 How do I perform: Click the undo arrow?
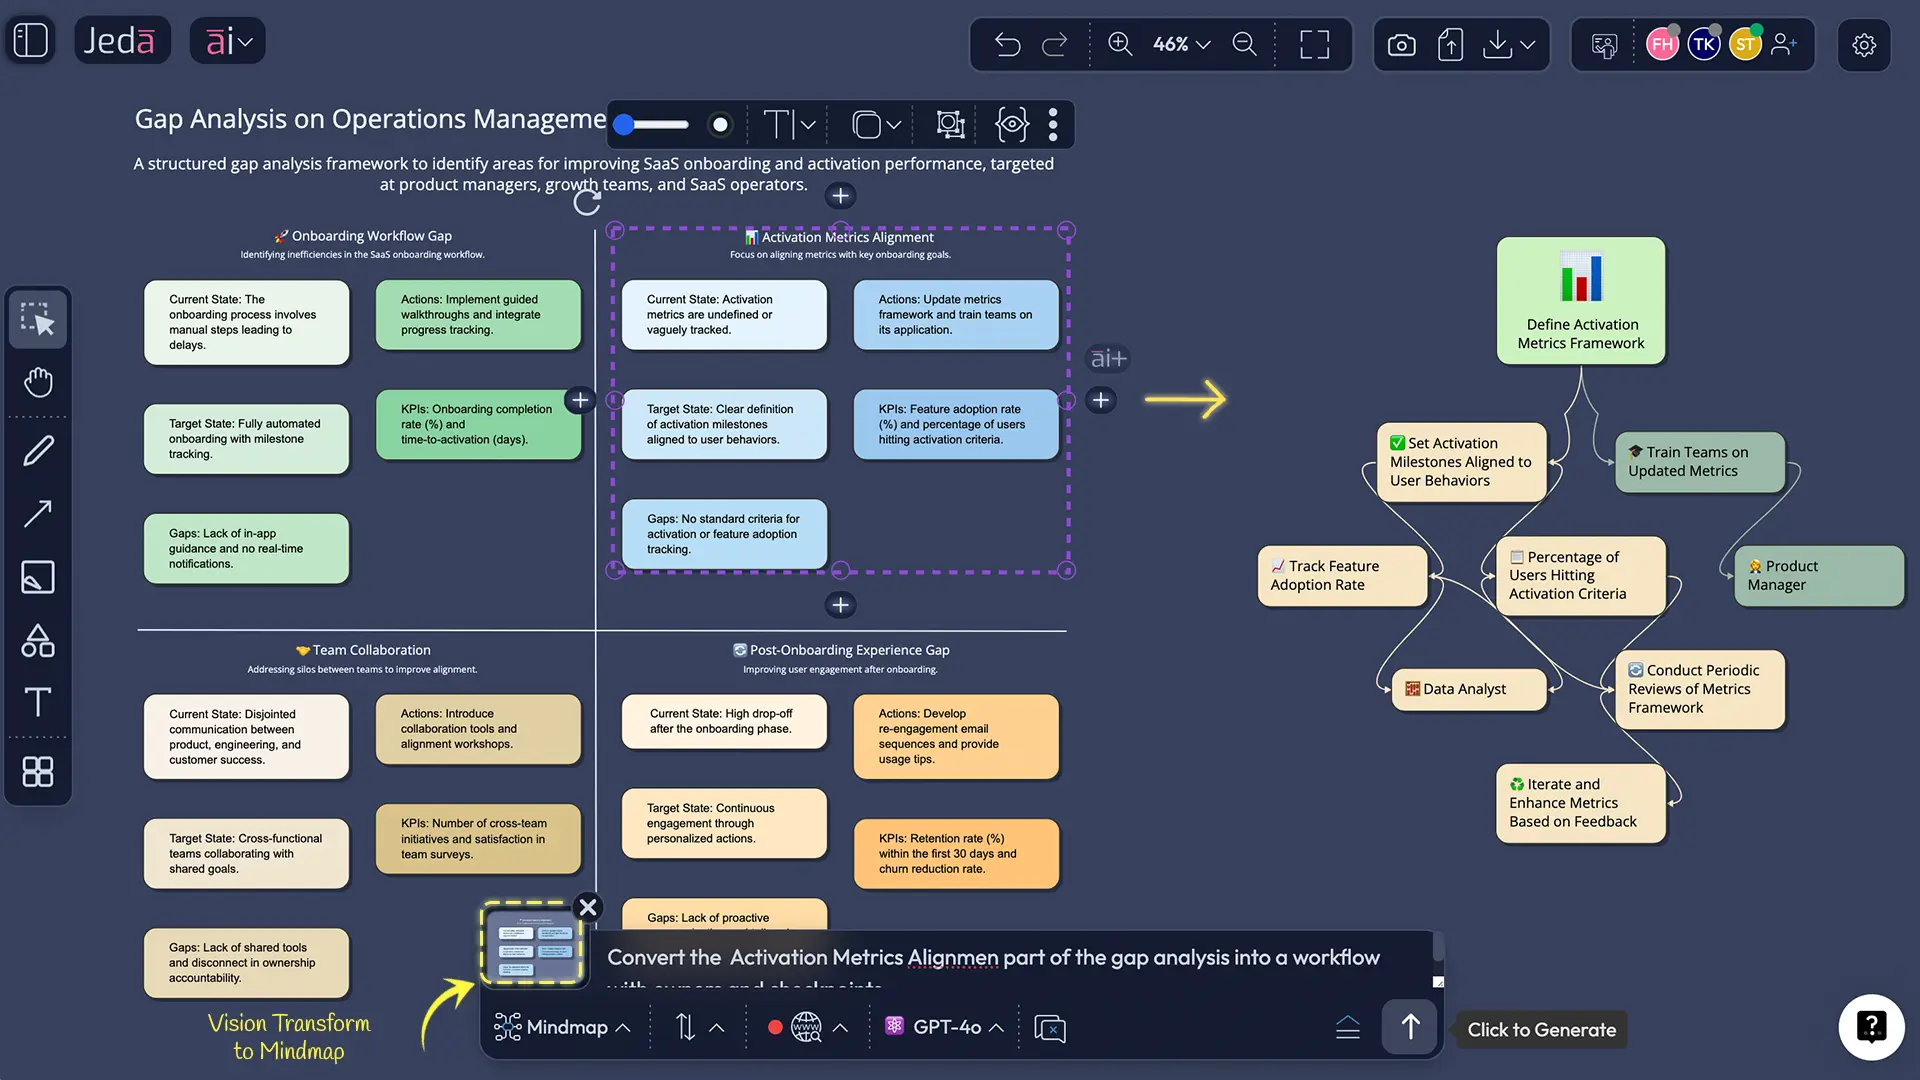[x=1007, y=44]
